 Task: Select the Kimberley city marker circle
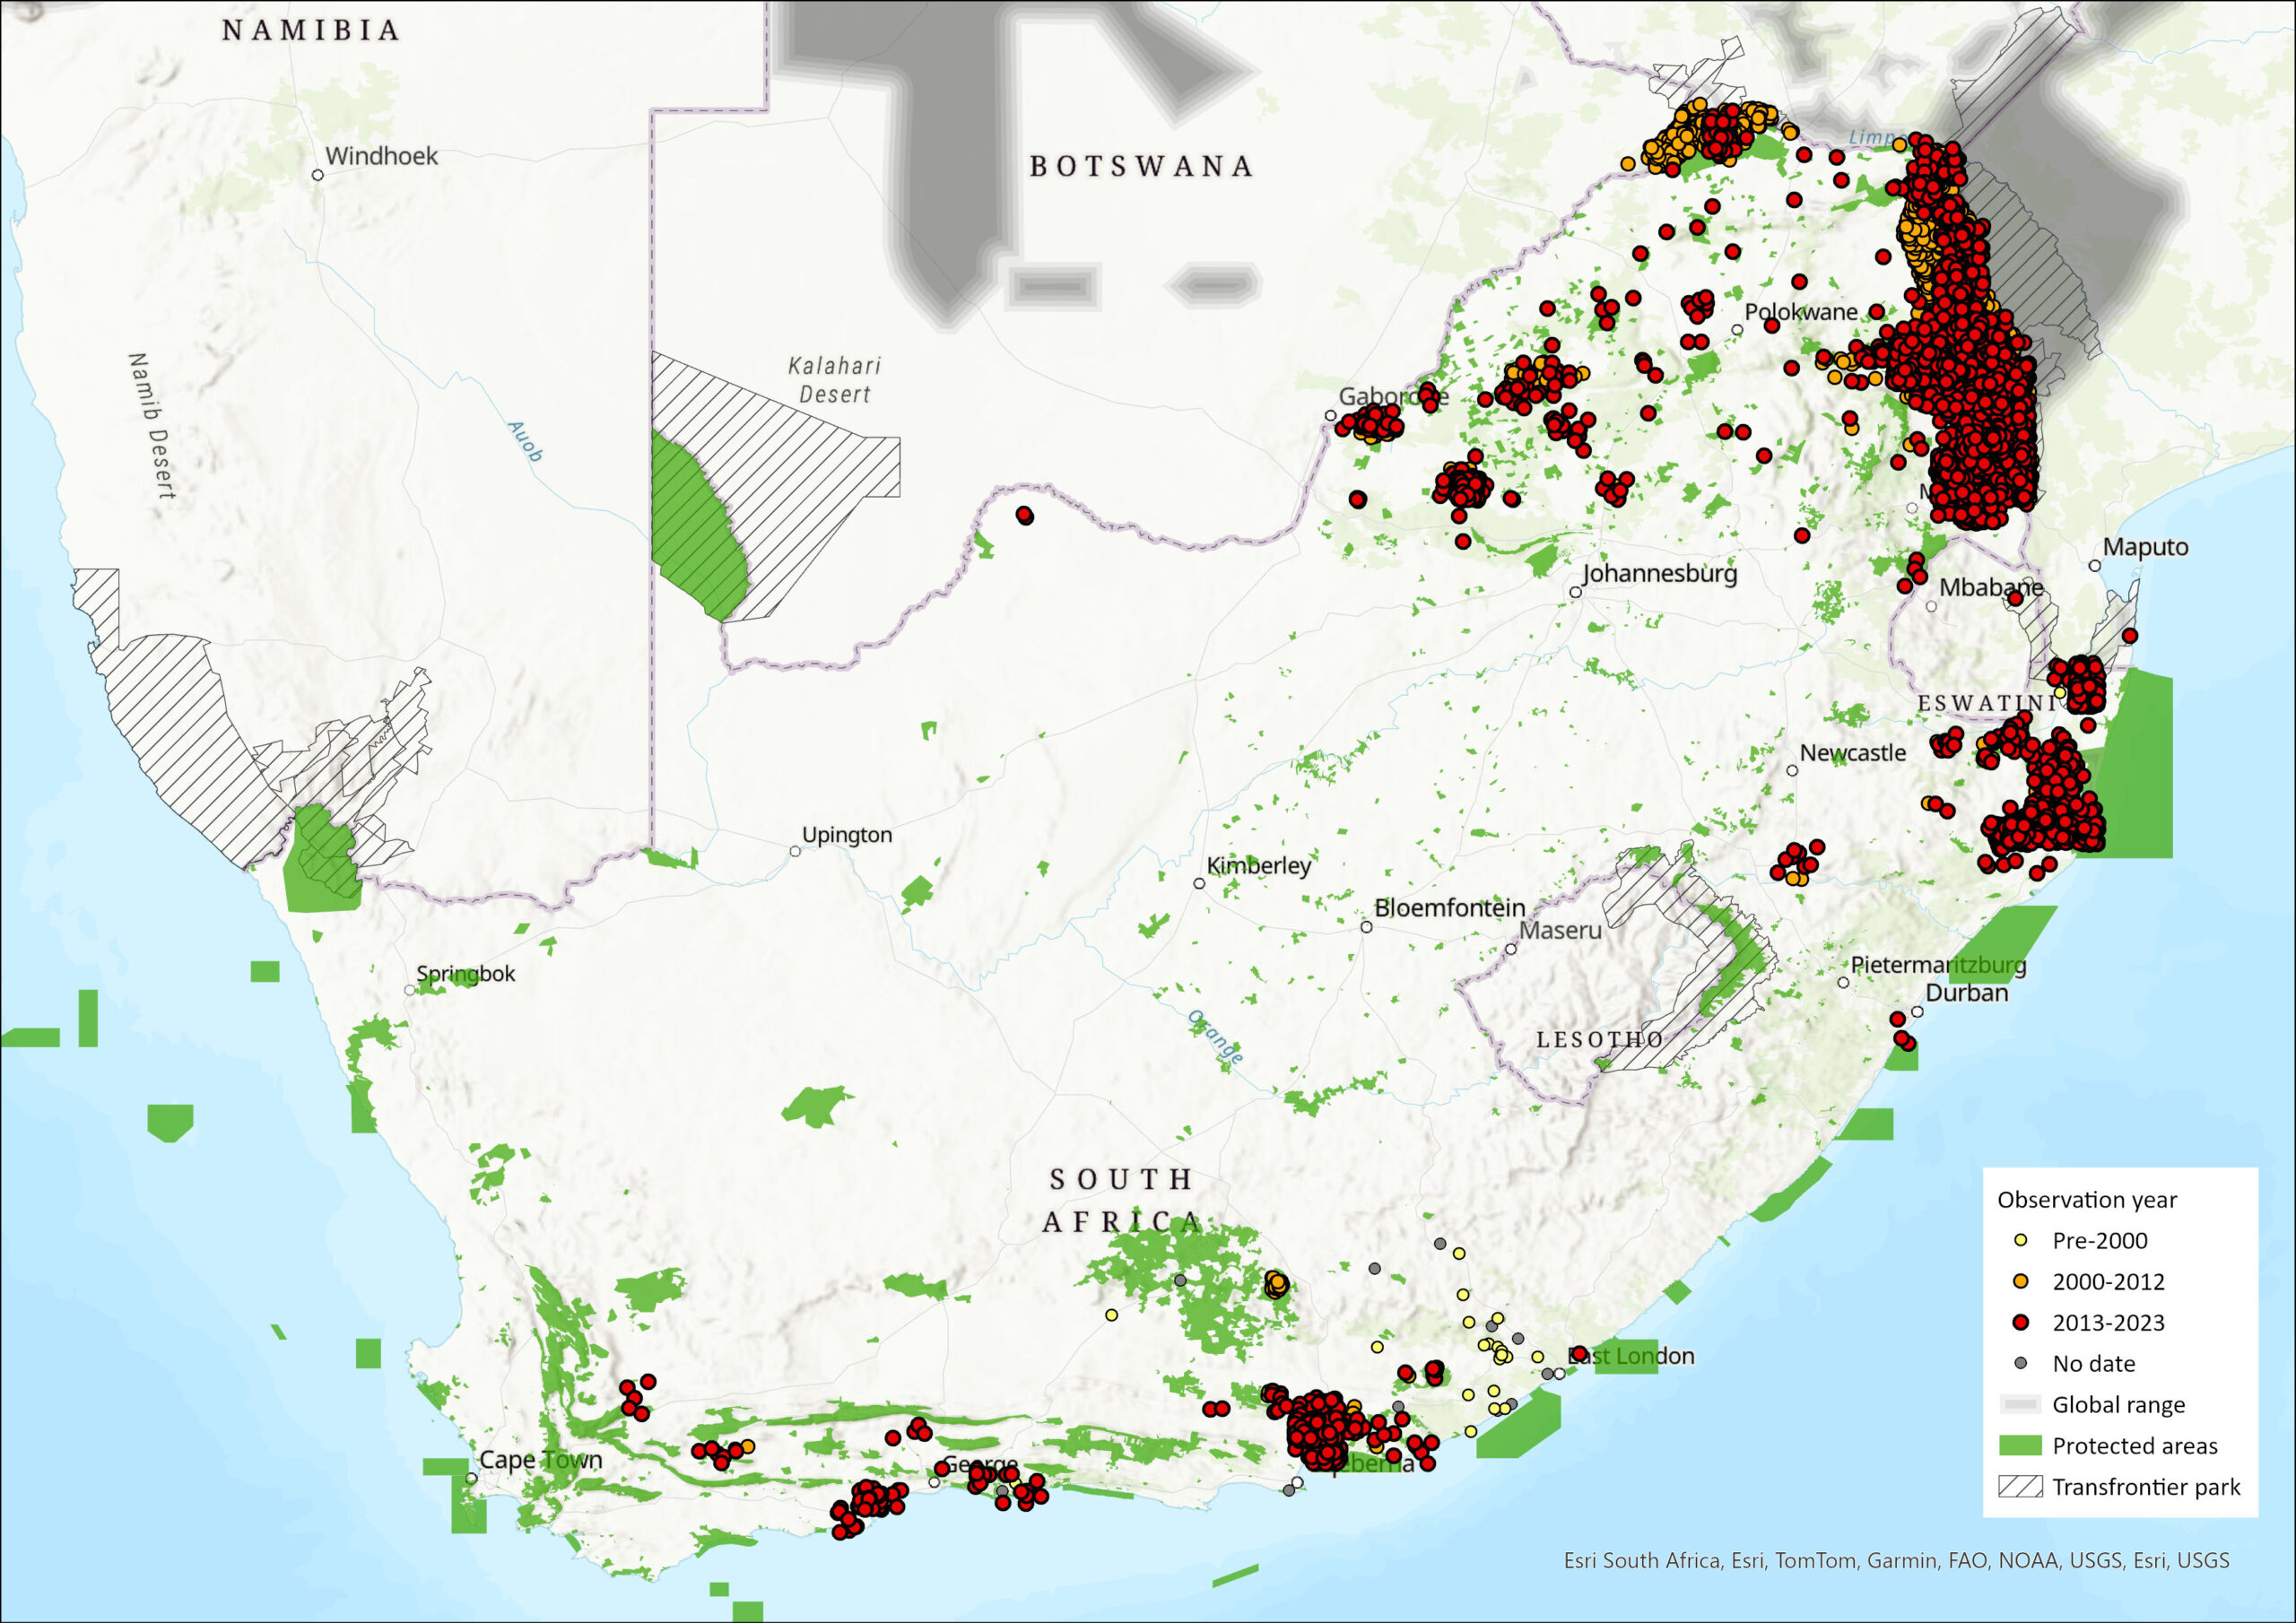click(1199, 883)
